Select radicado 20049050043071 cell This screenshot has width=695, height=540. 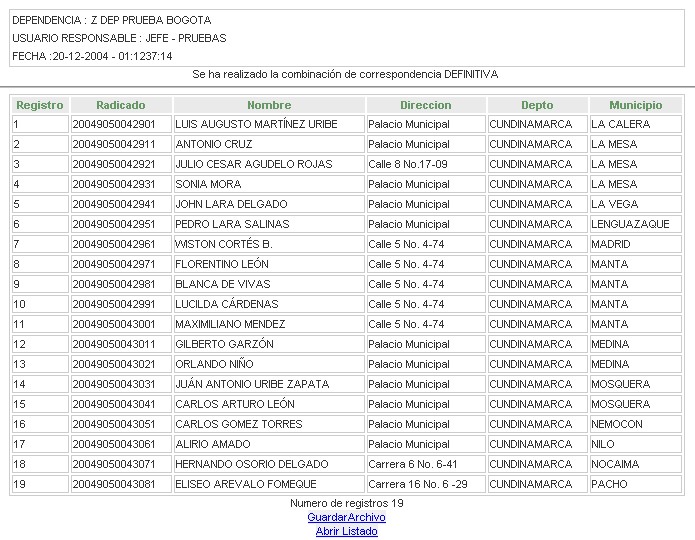[121, 464]
